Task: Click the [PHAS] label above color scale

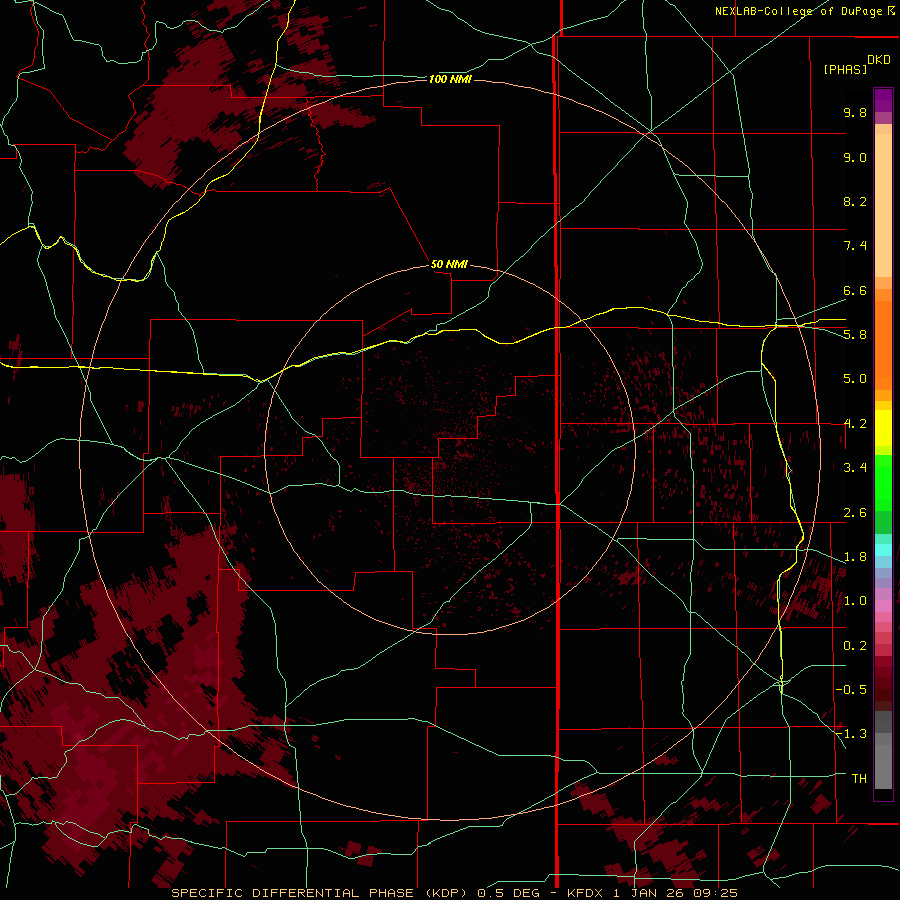Action: (x=845, y=69)
